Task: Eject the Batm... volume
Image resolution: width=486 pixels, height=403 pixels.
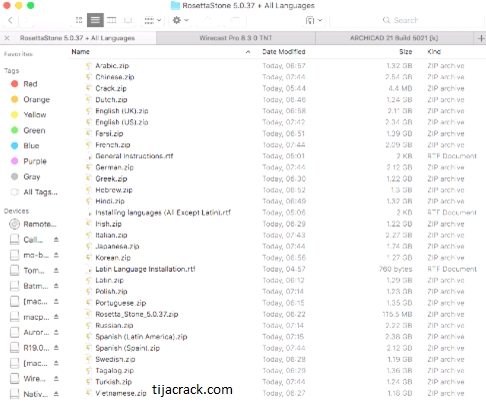Action: pos(56,286)
